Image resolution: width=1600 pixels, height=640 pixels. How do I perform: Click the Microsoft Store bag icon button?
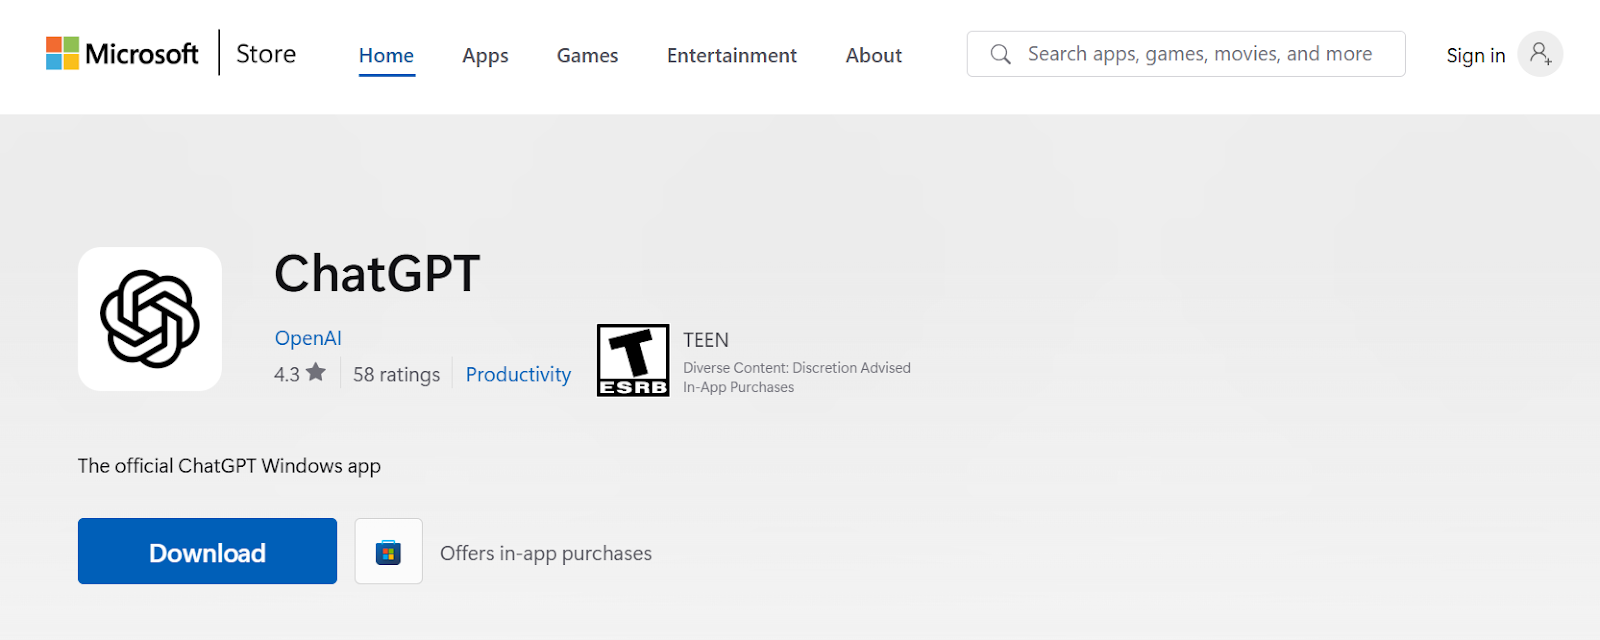pos(388,551)
